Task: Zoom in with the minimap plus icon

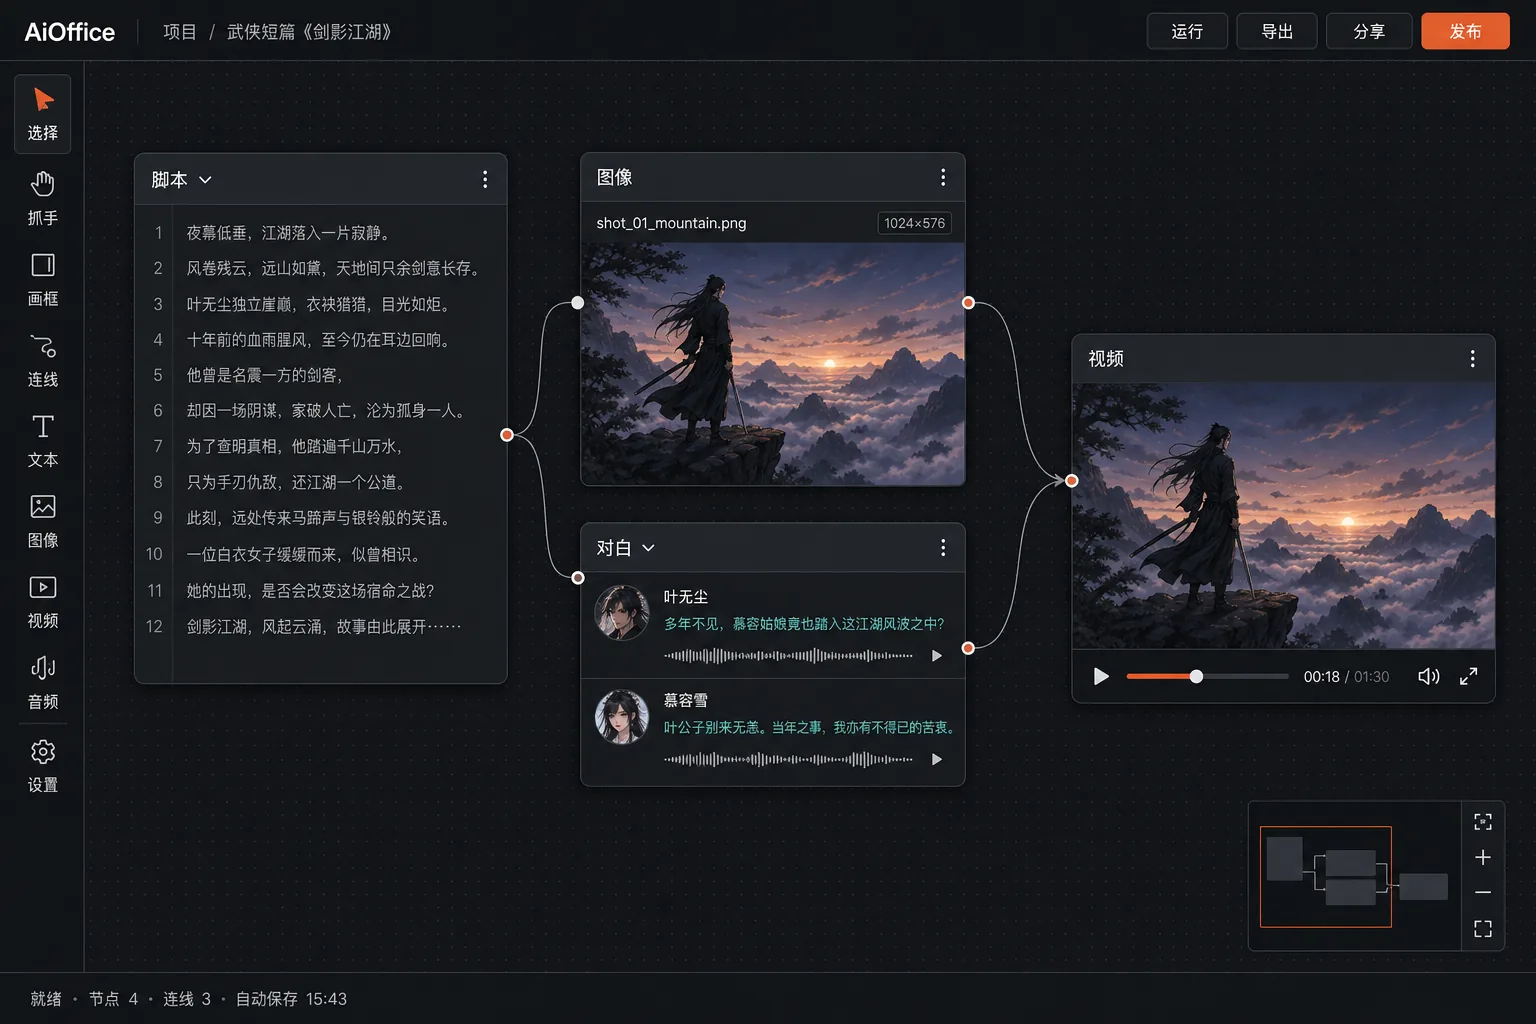Action: [1483, 857]
